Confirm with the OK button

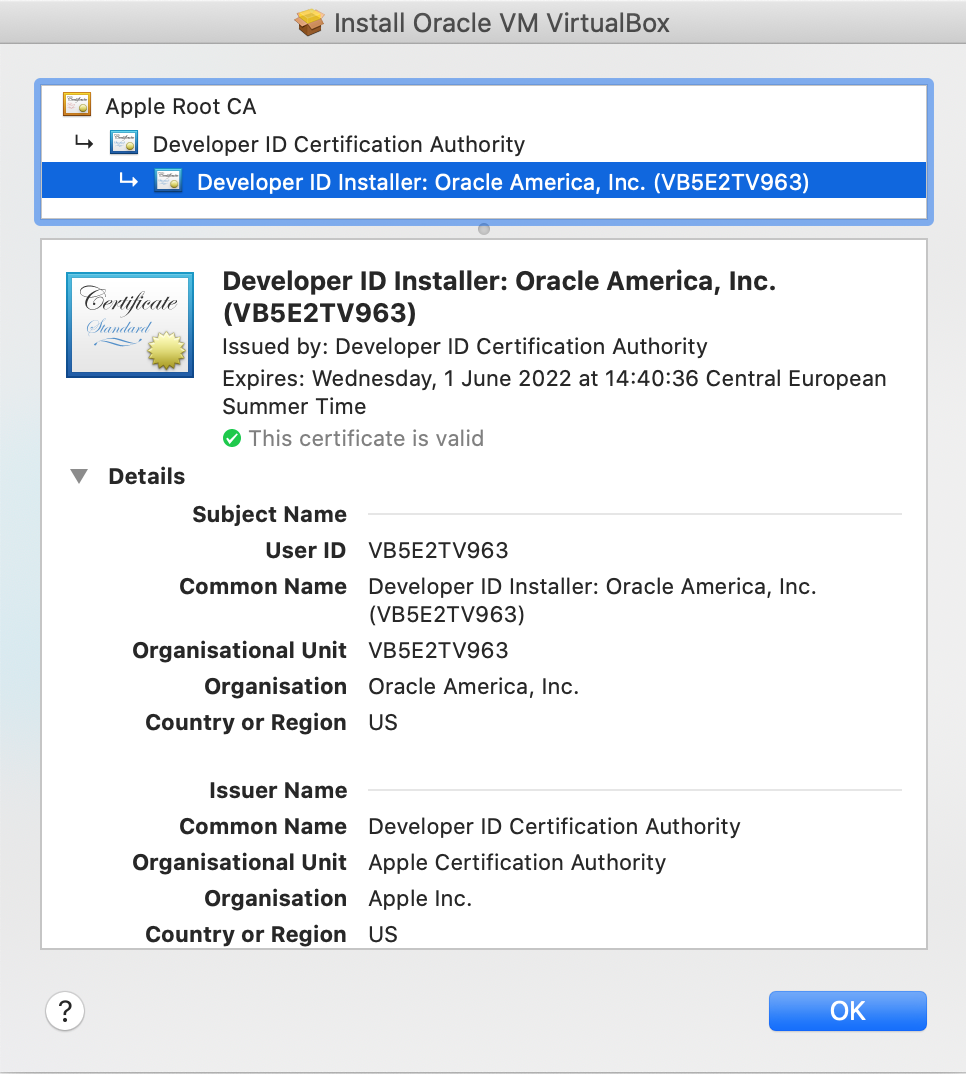(847, 1011)
